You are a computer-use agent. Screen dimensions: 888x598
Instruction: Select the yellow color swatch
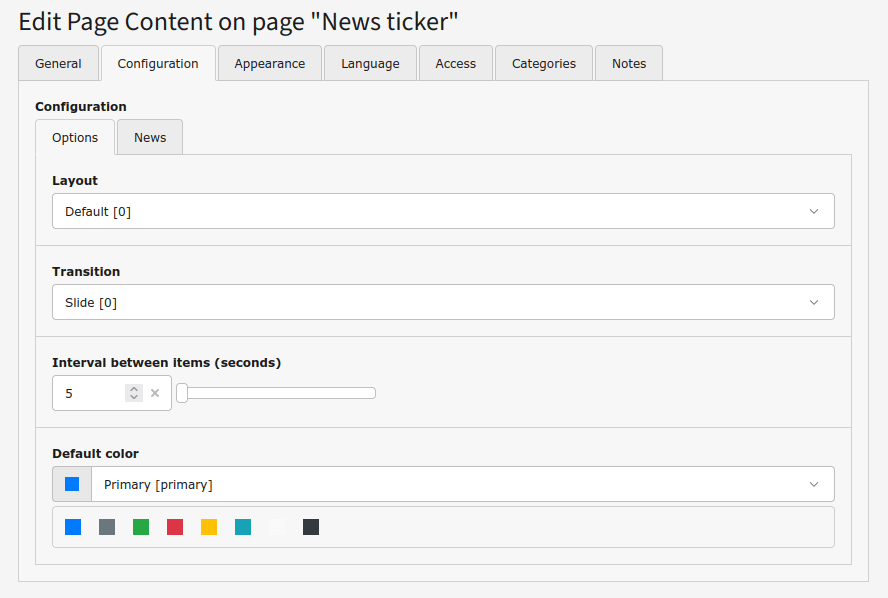(x=209, y=527)
